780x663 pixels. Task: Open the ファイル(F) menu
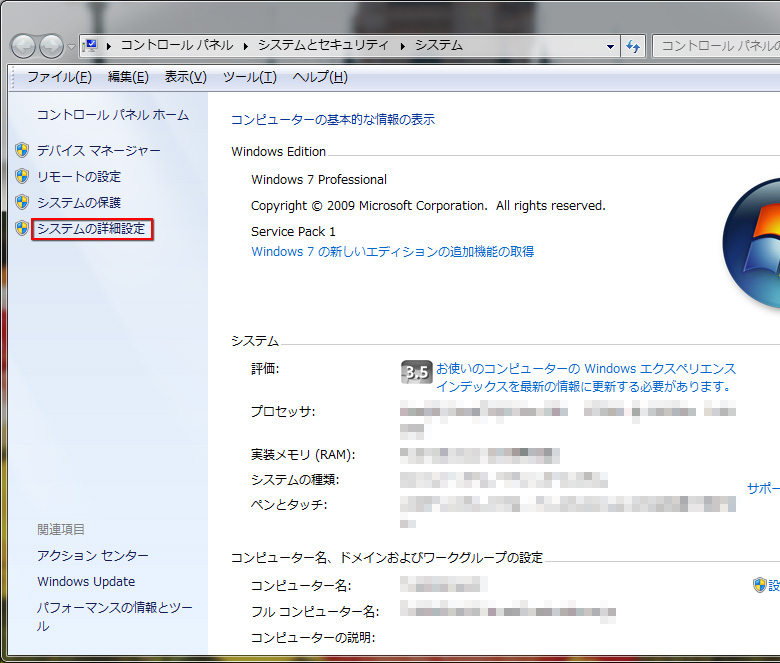coord(59,77)
